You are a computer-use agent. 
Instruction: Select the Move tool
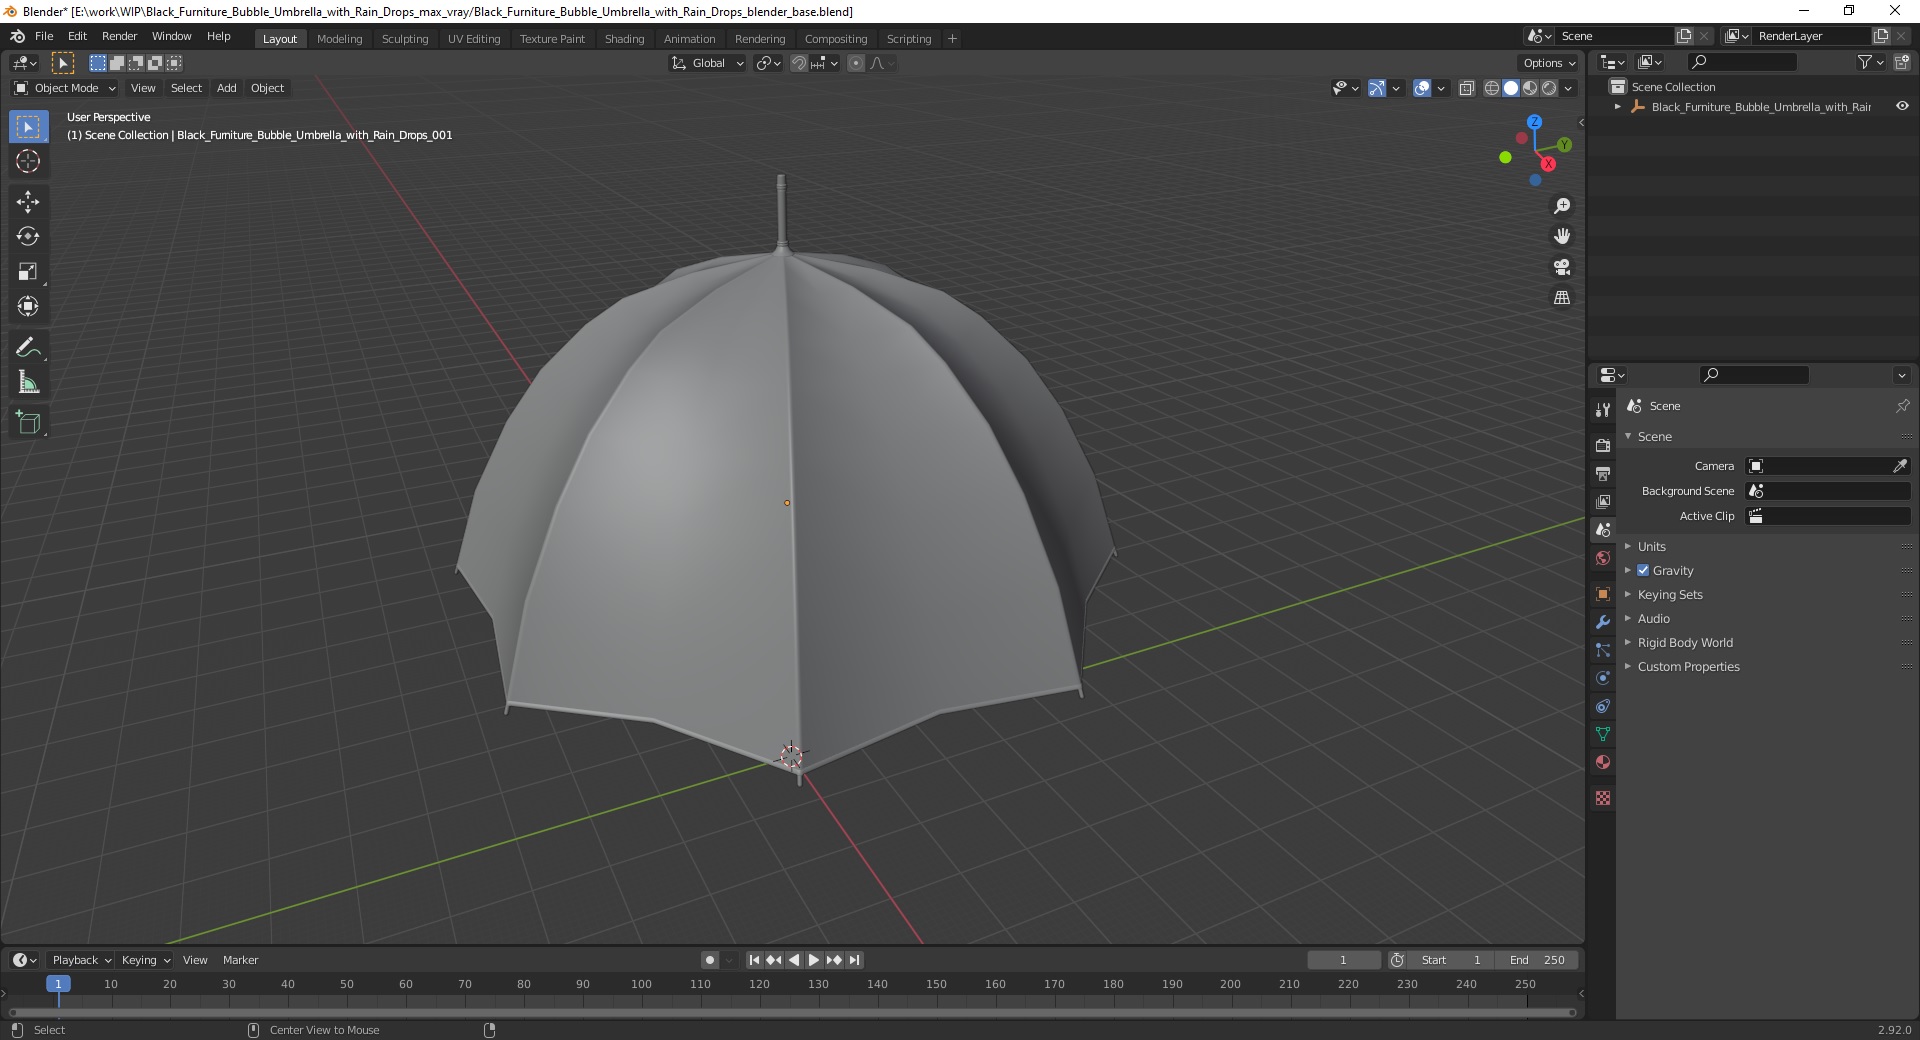28,202
